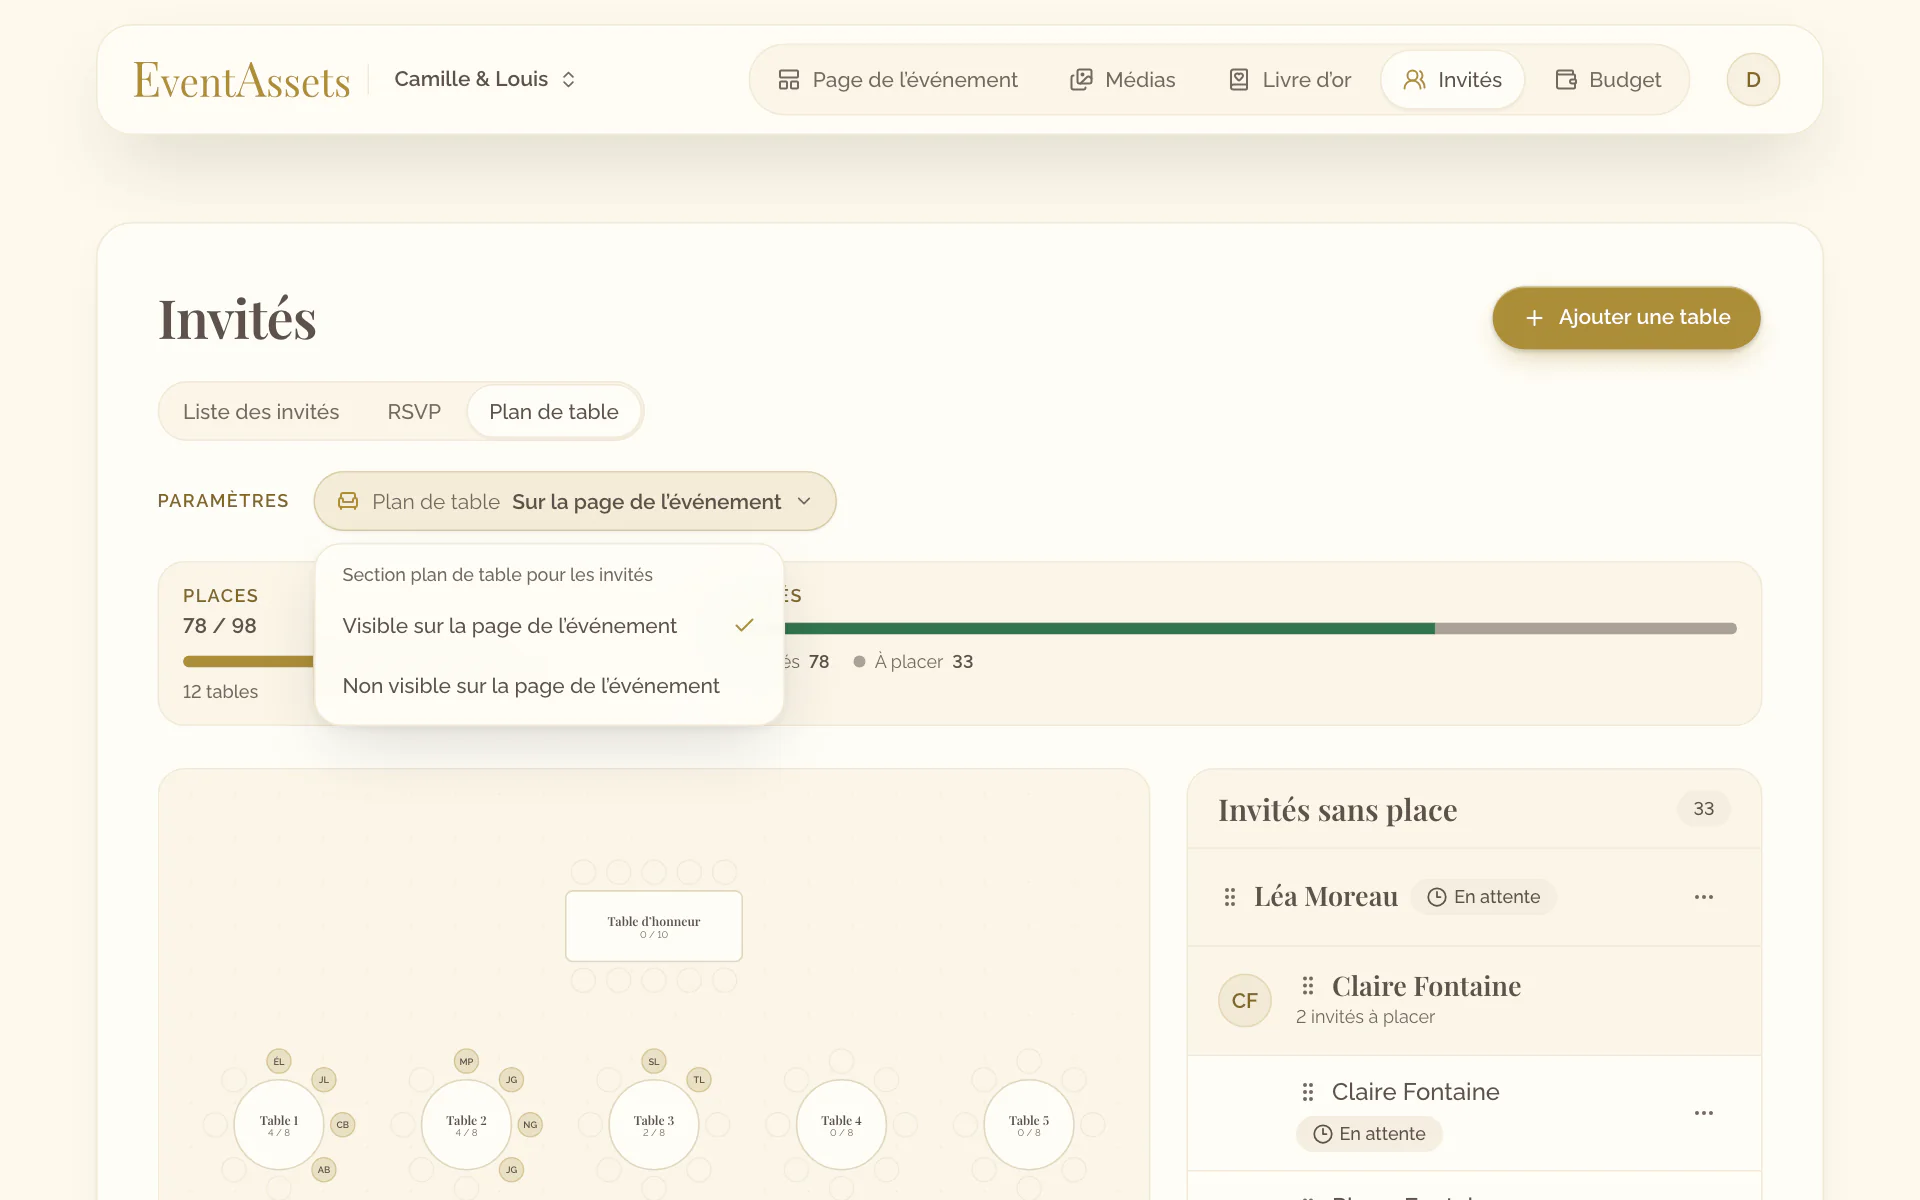Click Ajouter une table button
The width and height of the screenshot is (1920, 1200).
[1626, 318]
